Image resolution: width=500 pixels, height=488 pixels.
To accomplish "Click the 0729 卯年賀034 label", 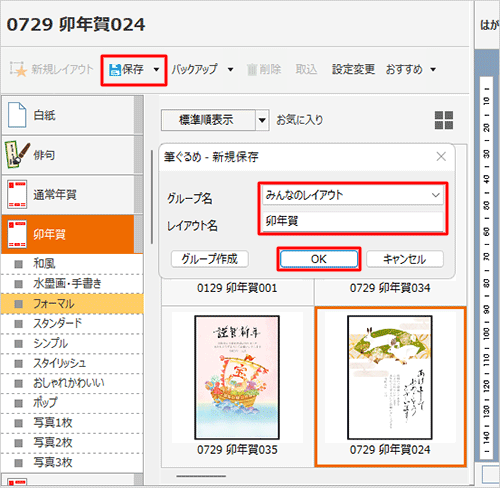I will (x=390, y=288).
